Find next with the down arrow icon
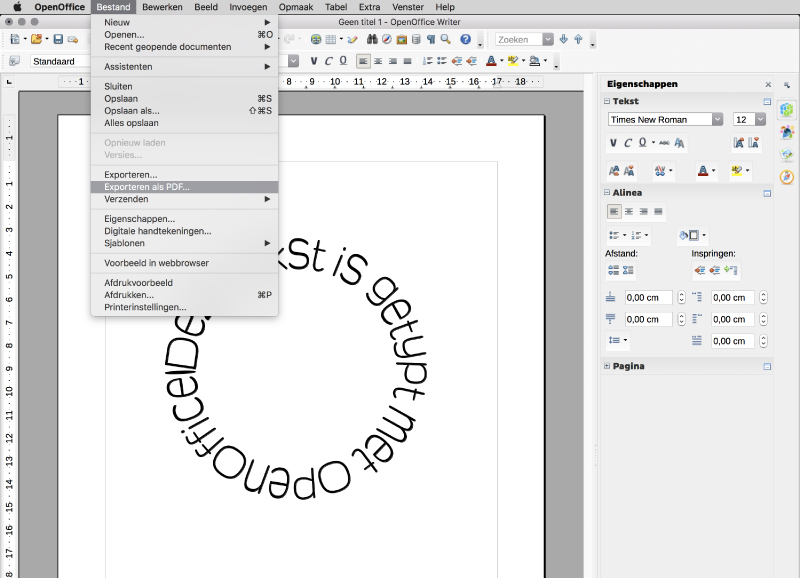This screenshot has height=578, width=800. click(563, 39)
